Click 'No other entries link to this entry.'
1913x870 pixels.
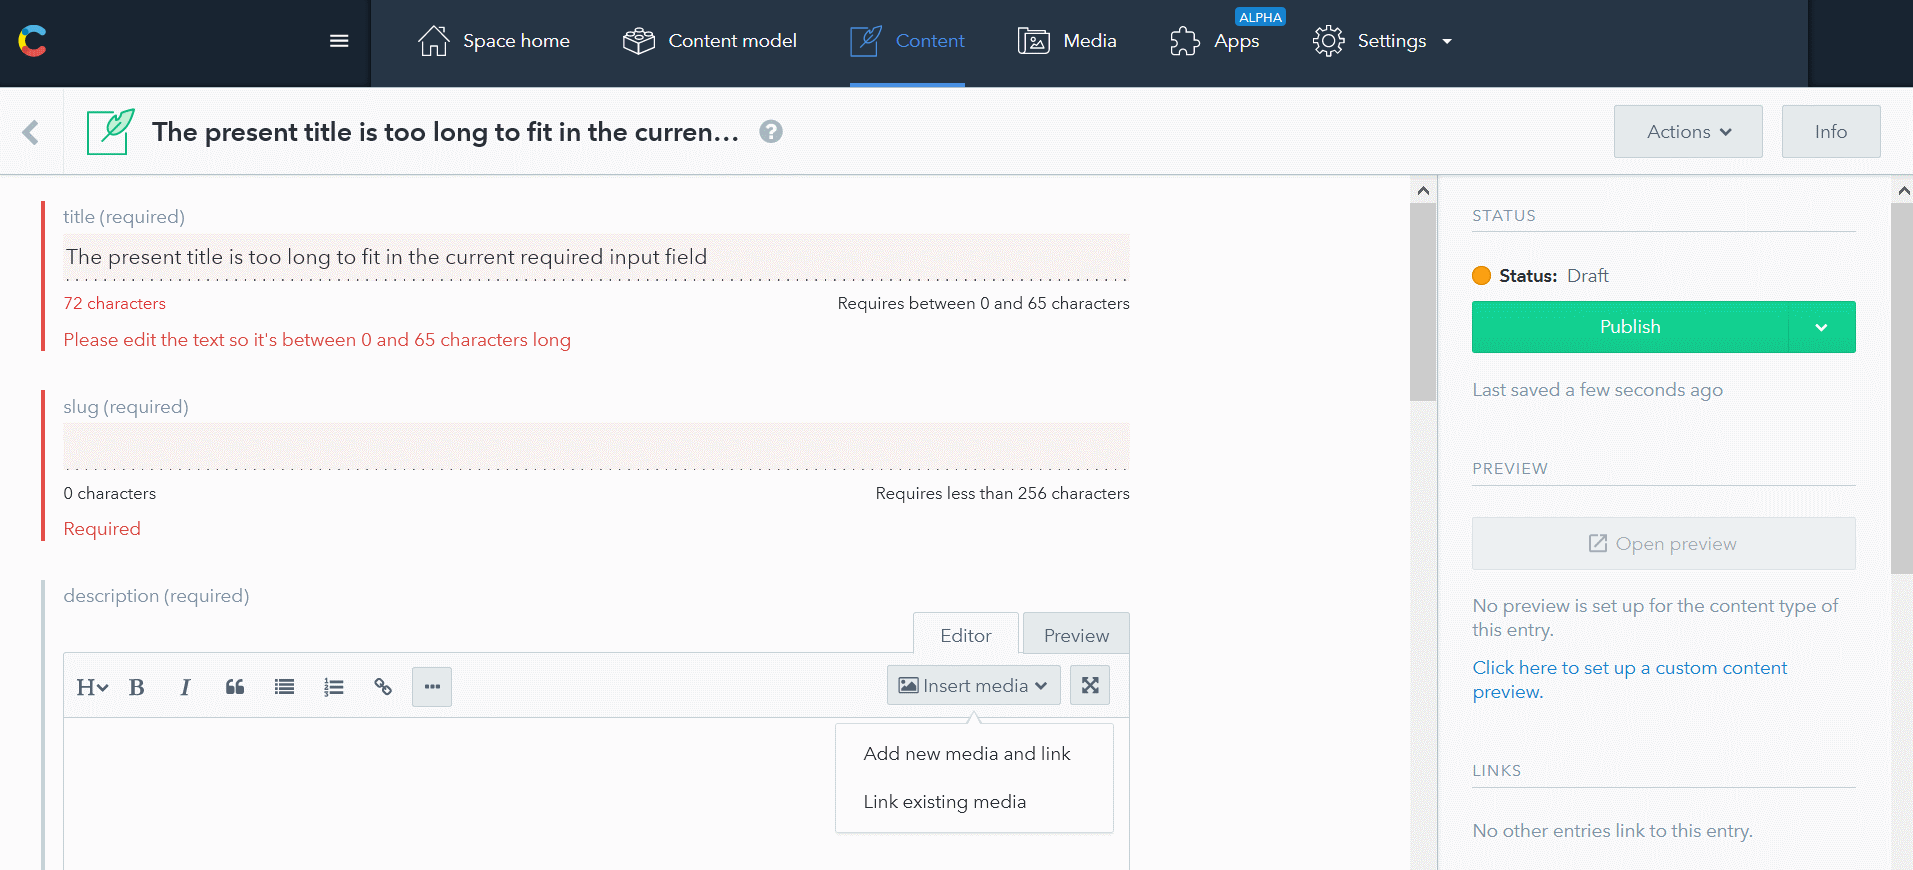coord(1613,831)
